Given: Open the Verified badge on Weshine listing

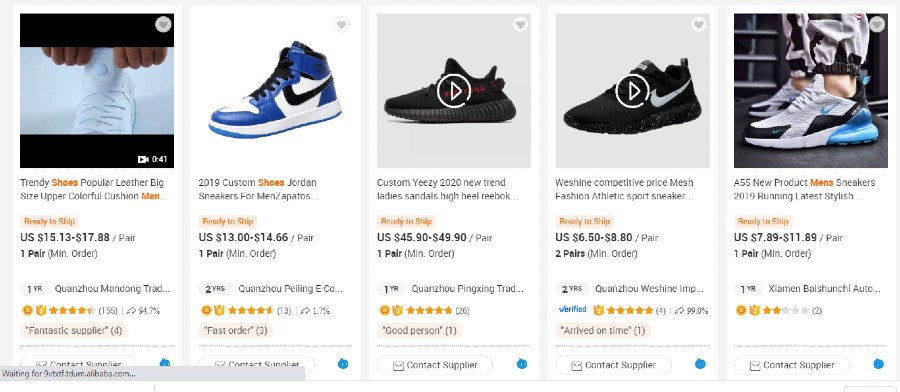Looking at the screenshot, I should click(x=572, y=309).
